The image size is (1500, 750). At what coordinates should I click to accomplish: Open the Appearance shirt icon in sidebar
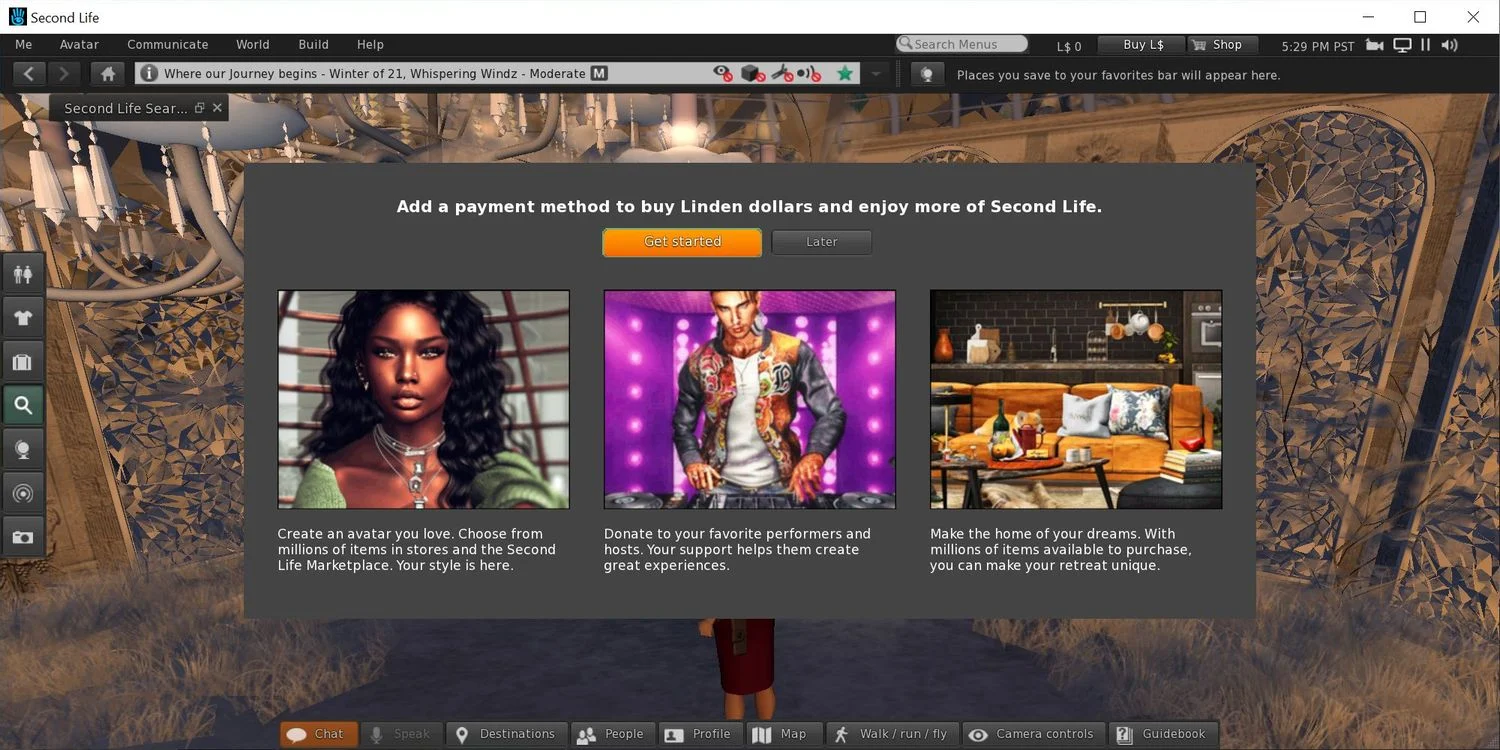(x=22, y=318)
